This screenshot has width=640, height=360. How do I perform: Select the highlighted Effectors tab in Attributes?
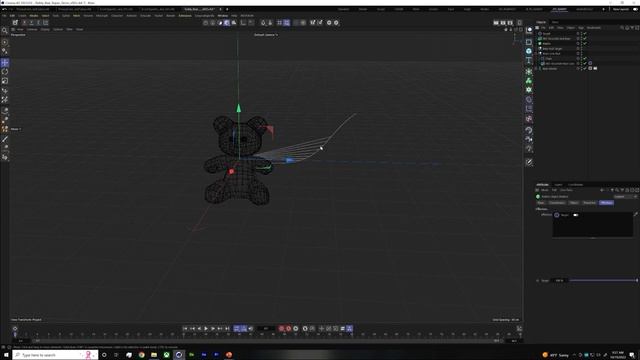point(607,203)
